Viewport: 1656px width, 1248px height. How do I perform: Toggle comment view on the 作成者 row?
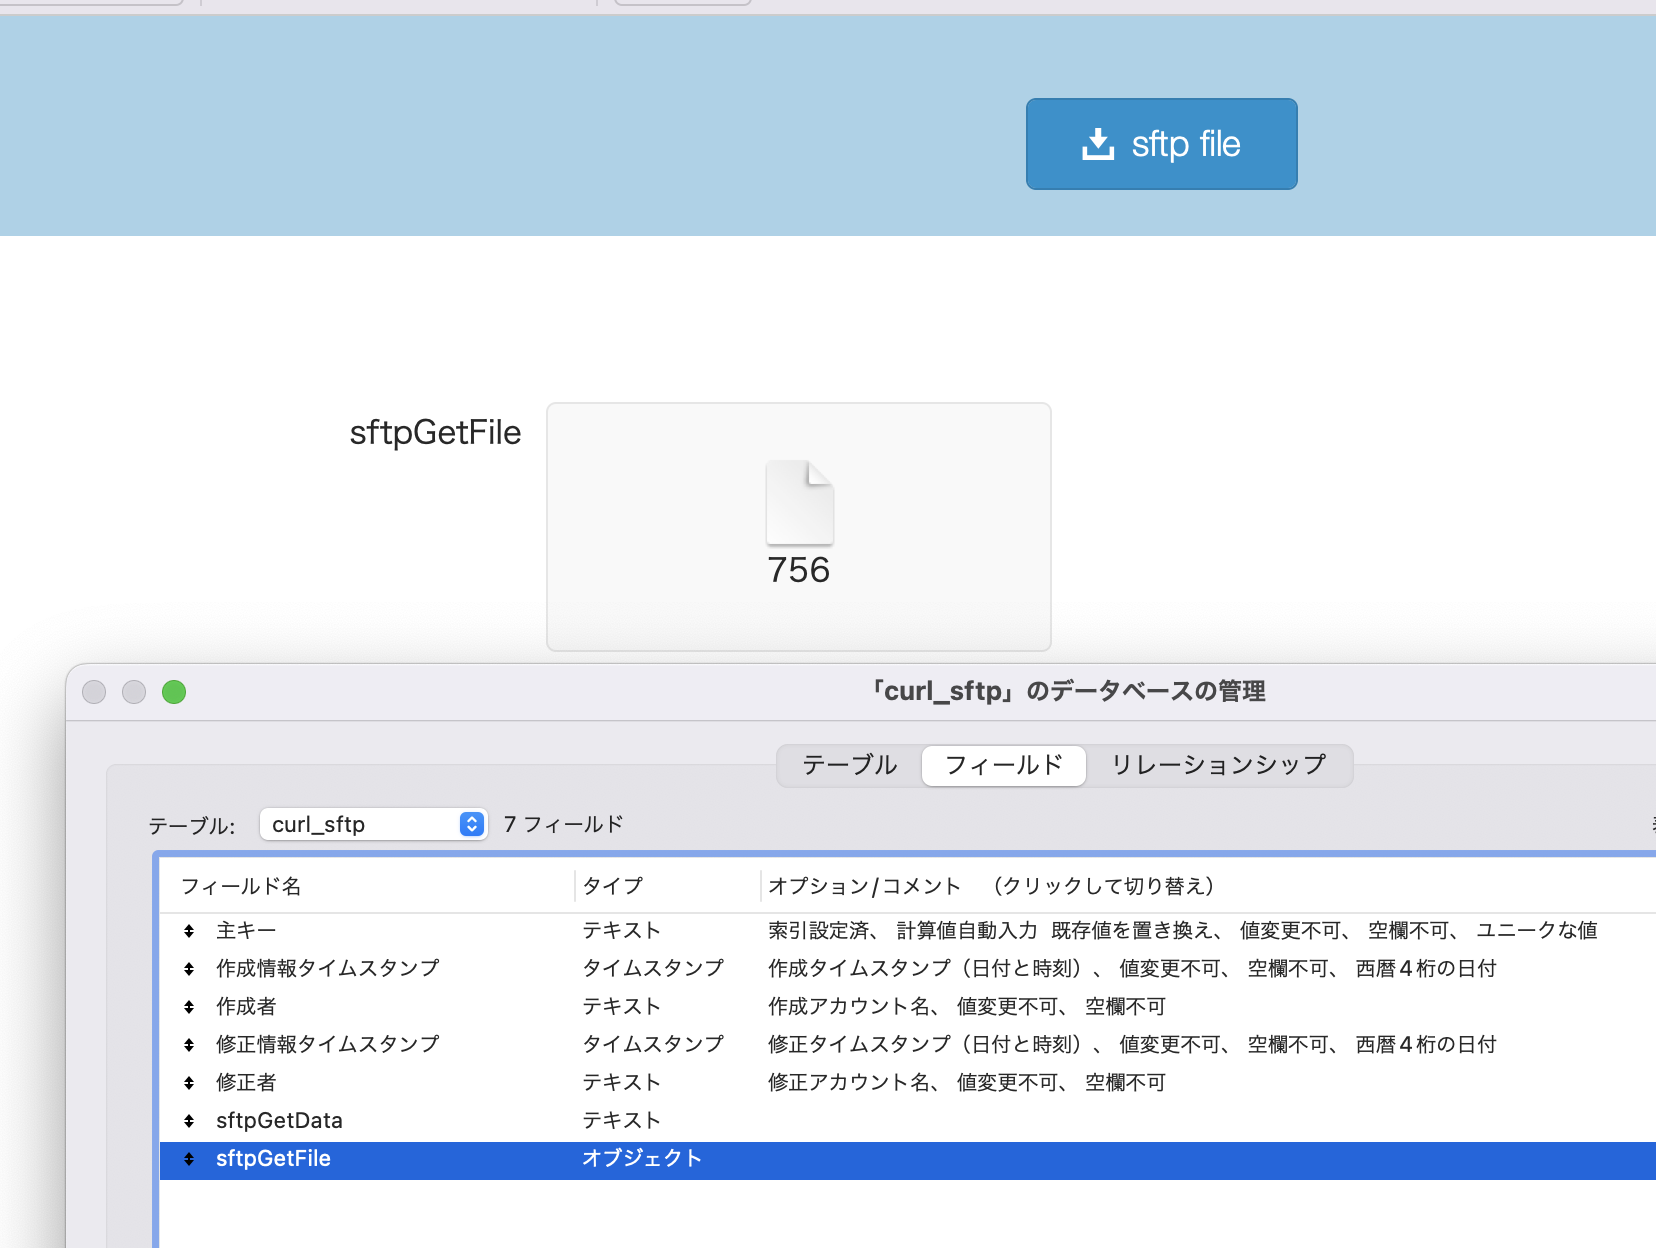click(965, 1006)
